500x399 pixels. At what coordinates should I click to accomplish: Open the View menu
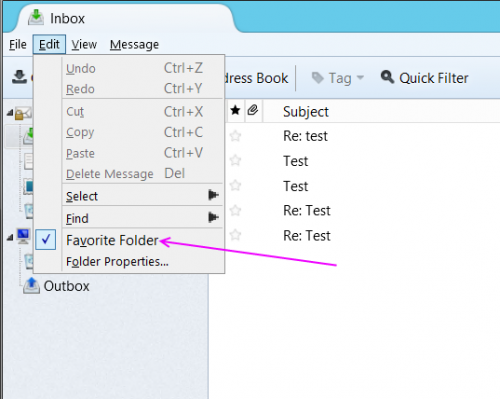pos(84,44)
